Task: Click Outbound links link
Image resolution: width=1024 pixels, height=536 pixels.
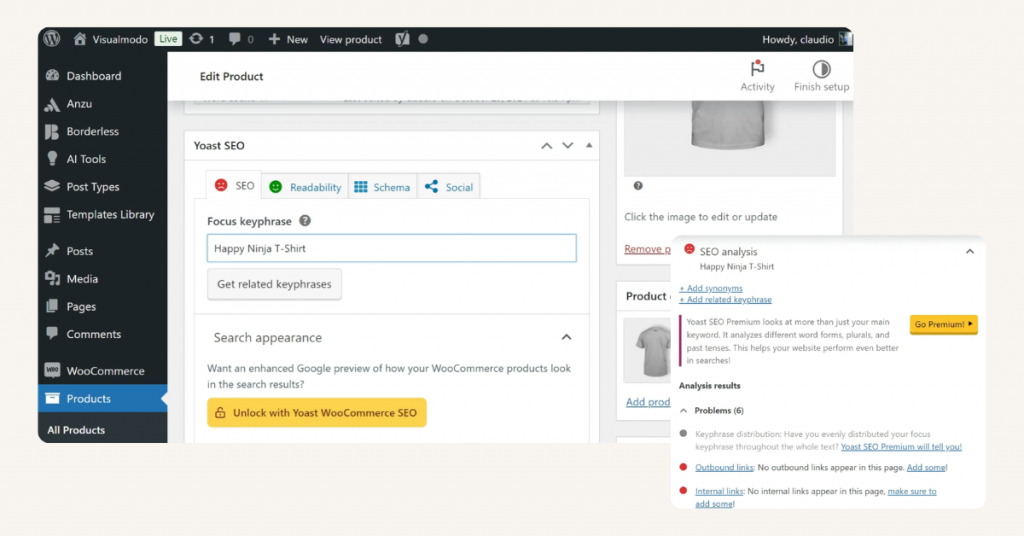Action: pyautogui.click(x=724, y=467)
